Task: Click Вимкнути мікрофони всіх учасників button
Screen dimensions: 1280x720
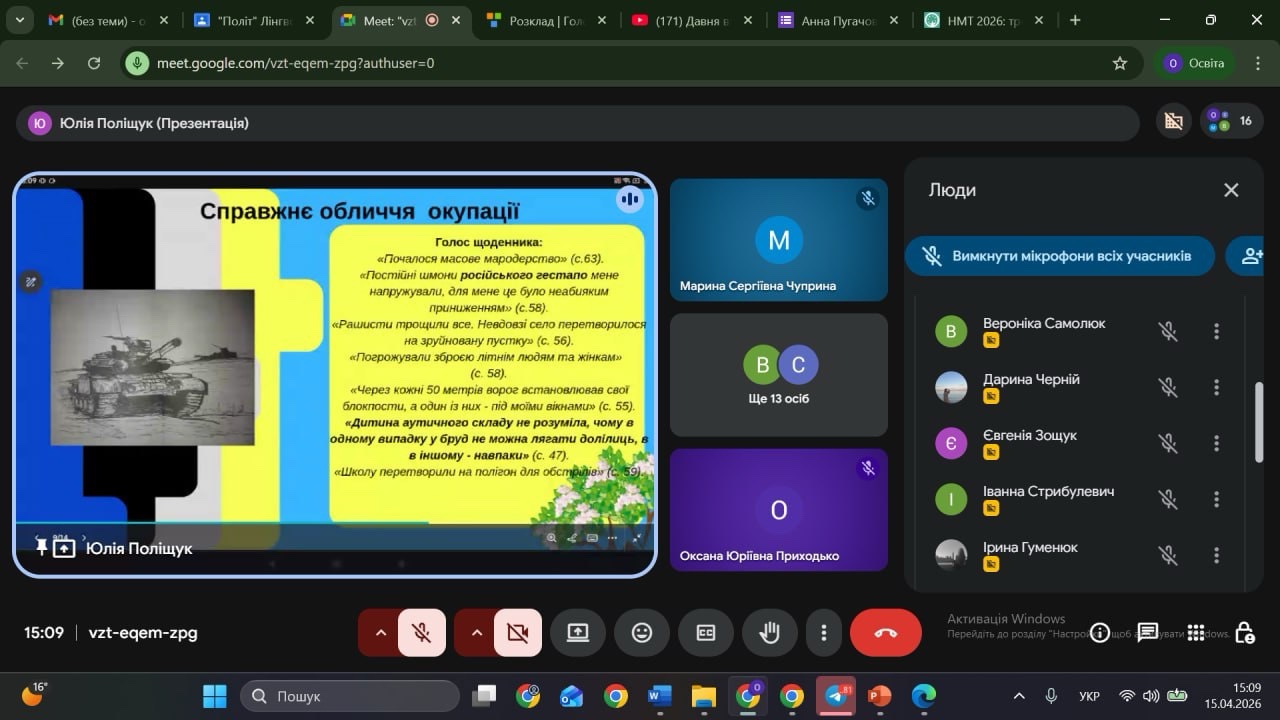Action: pyautogui.click(x=1060, y=256)
